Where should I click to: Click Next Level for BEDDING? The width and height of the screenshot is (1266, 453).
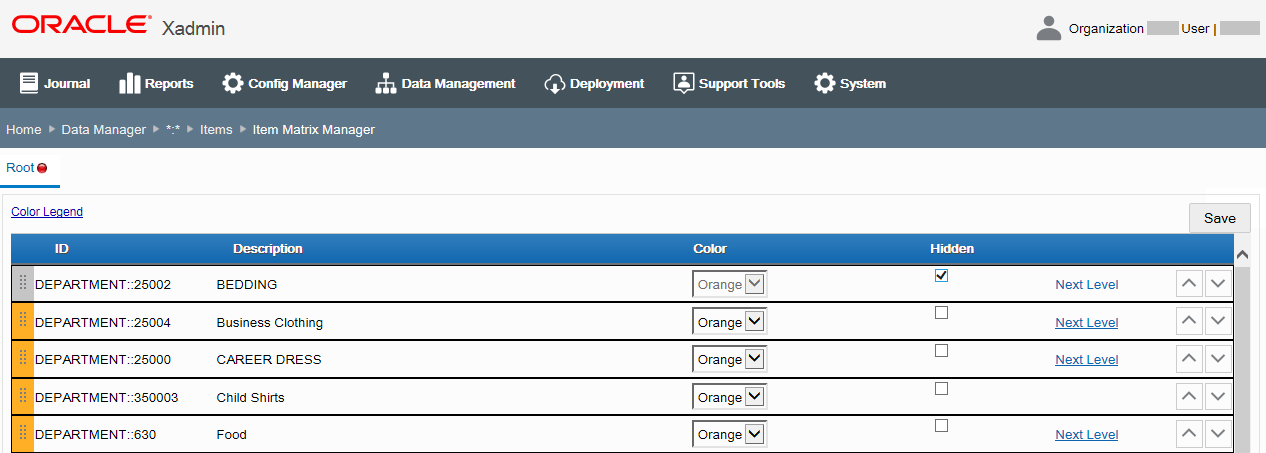pos(1087,284)
